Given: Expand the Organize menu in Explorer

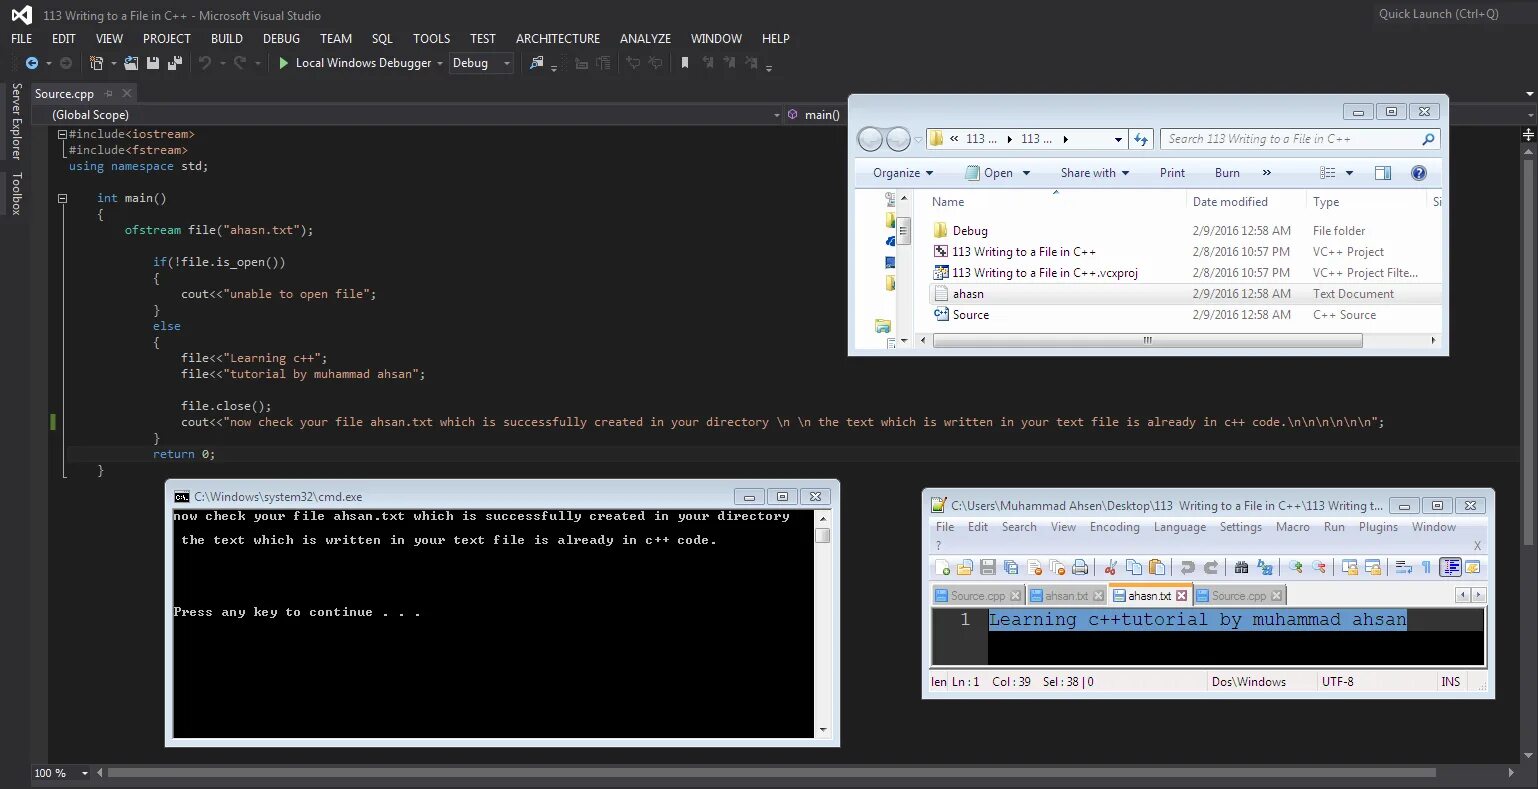Looking at the screenshot, I should [x=903, y=173].
